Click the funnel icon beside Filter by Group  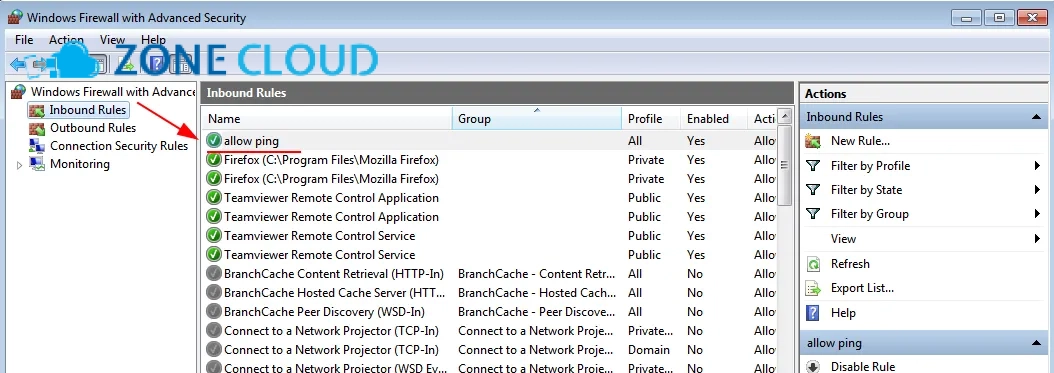pyautogui.click(x=813, y=214)
